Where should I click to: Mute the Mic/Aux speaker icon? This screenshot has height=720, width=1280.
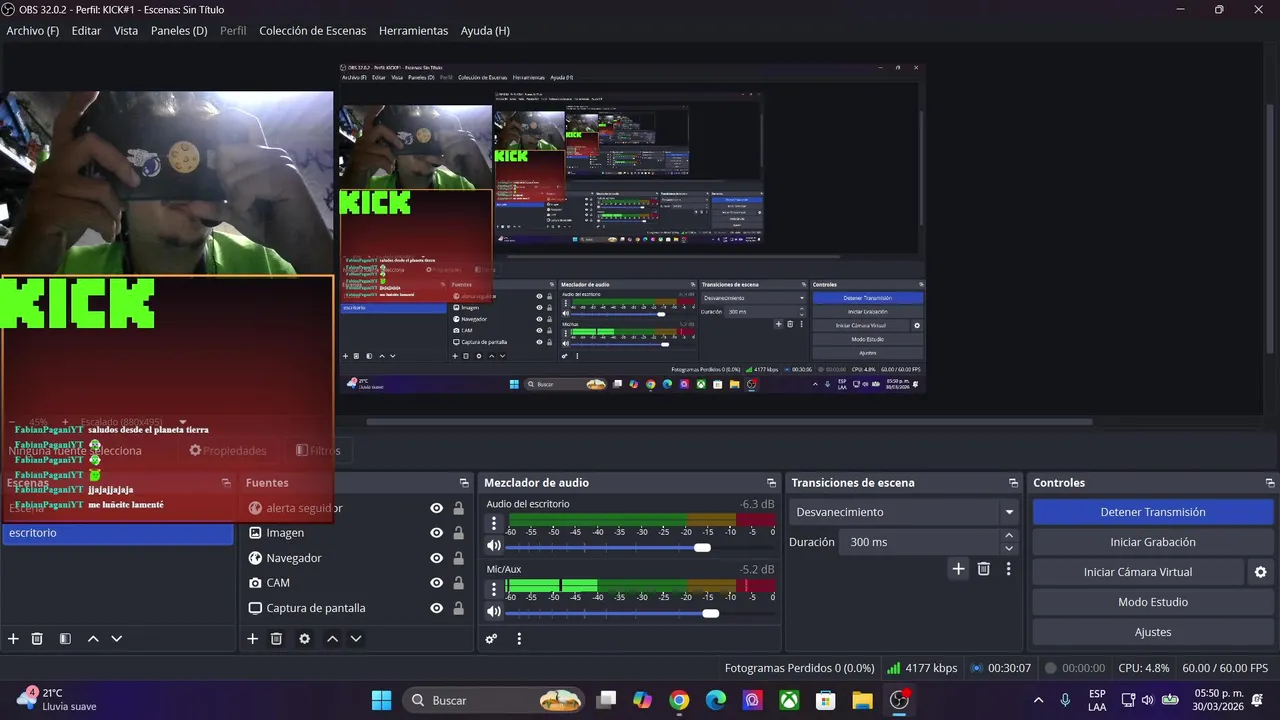tap(493, 612)
